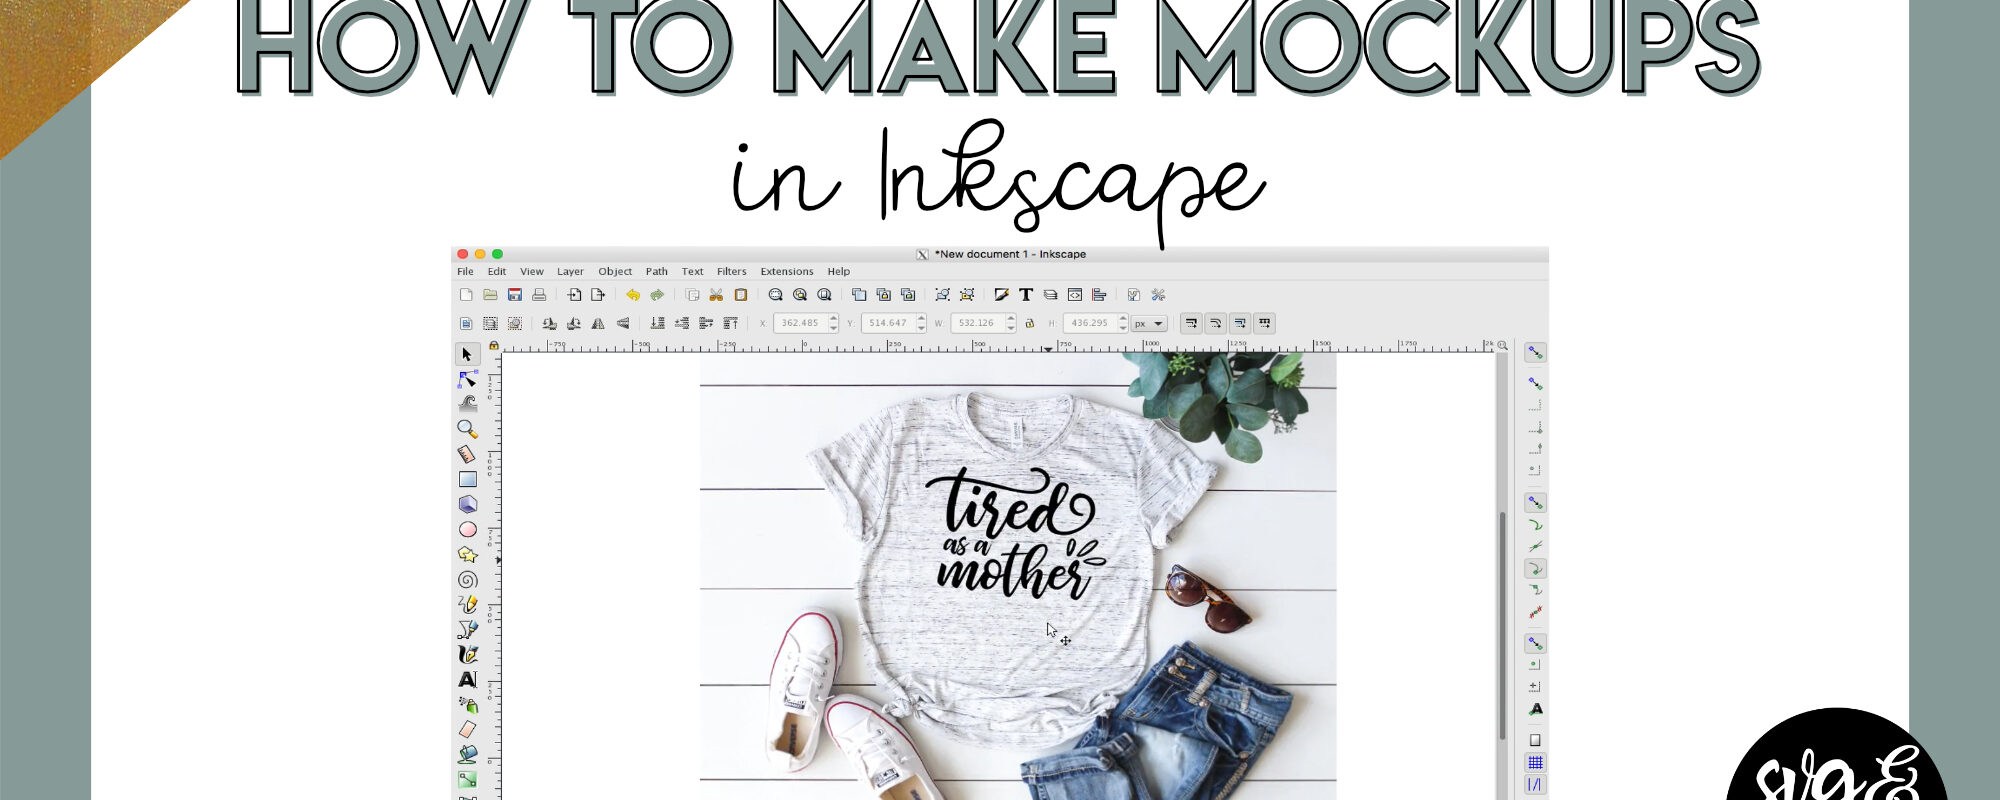Viewport: 2000px width, 800px height.
Task: Select the Calligraphy tool
Action: (467, 654)
